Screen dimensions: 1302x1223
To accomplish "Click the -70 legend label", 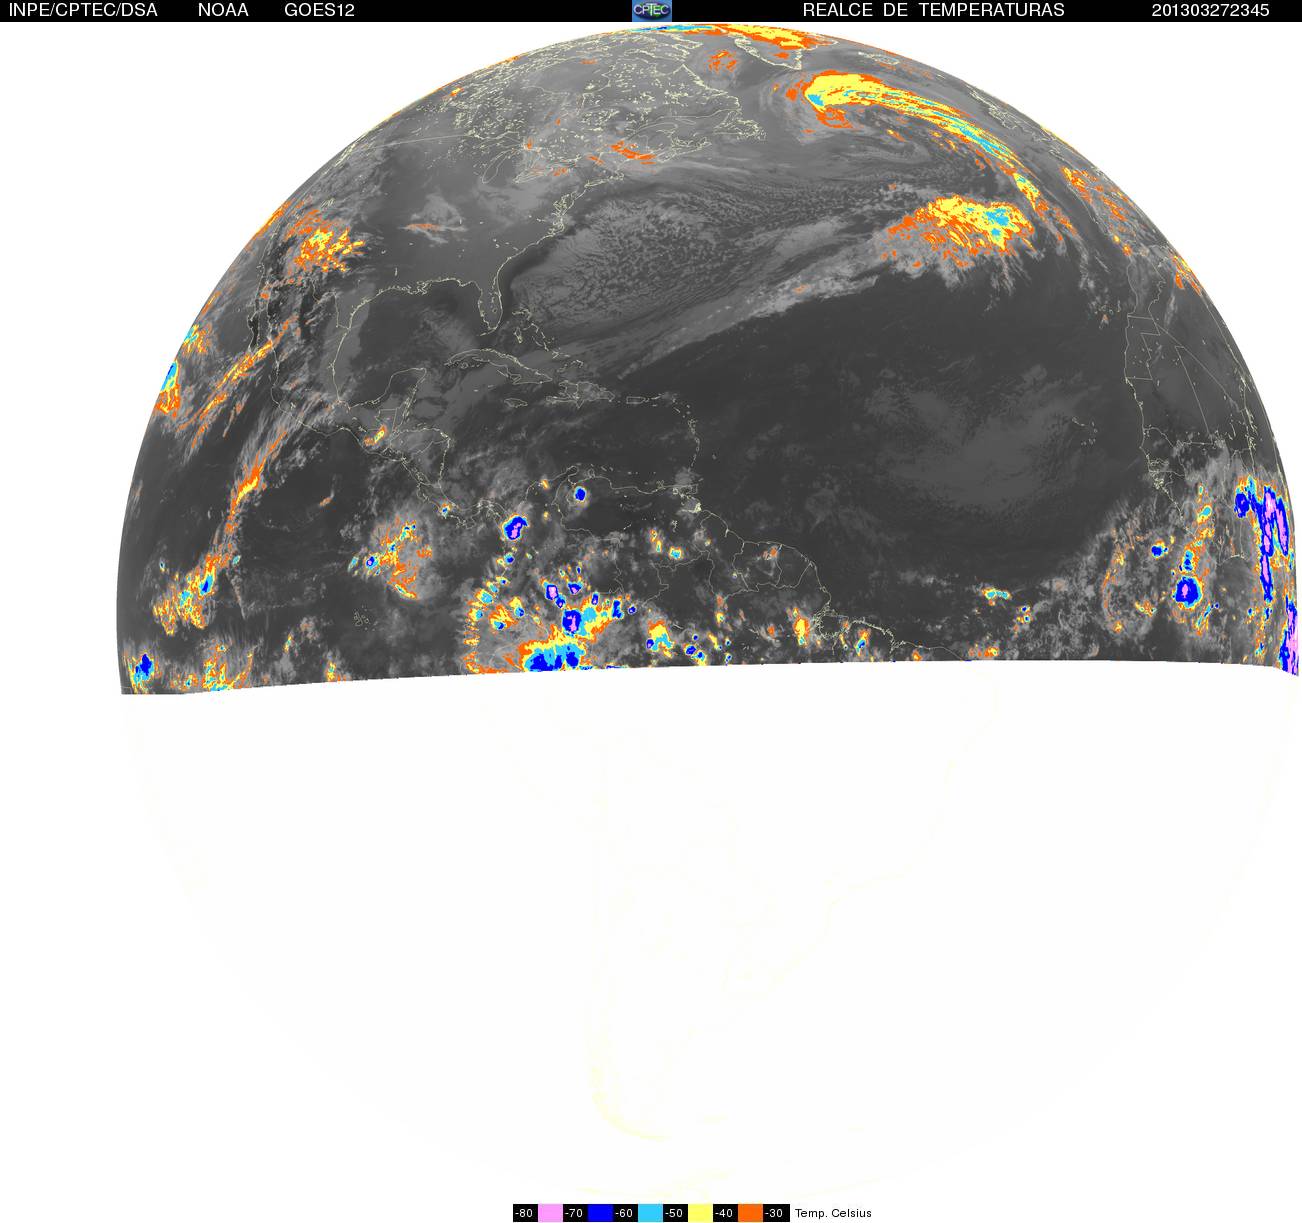I will pos(575,1213).
